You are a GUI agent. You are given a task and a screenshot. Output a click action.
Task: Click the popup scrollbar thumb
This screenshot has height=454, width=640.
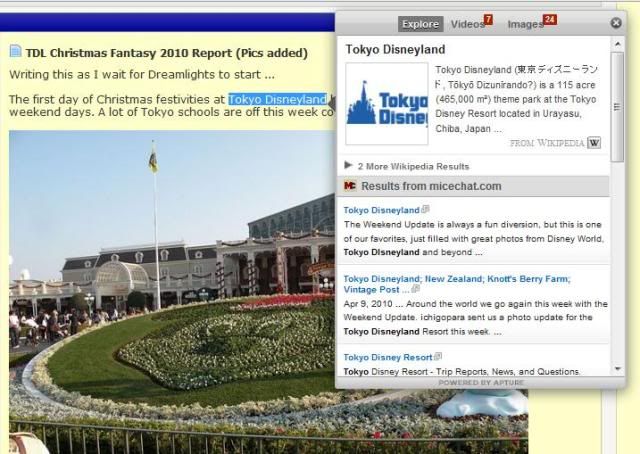pos(618,107)
